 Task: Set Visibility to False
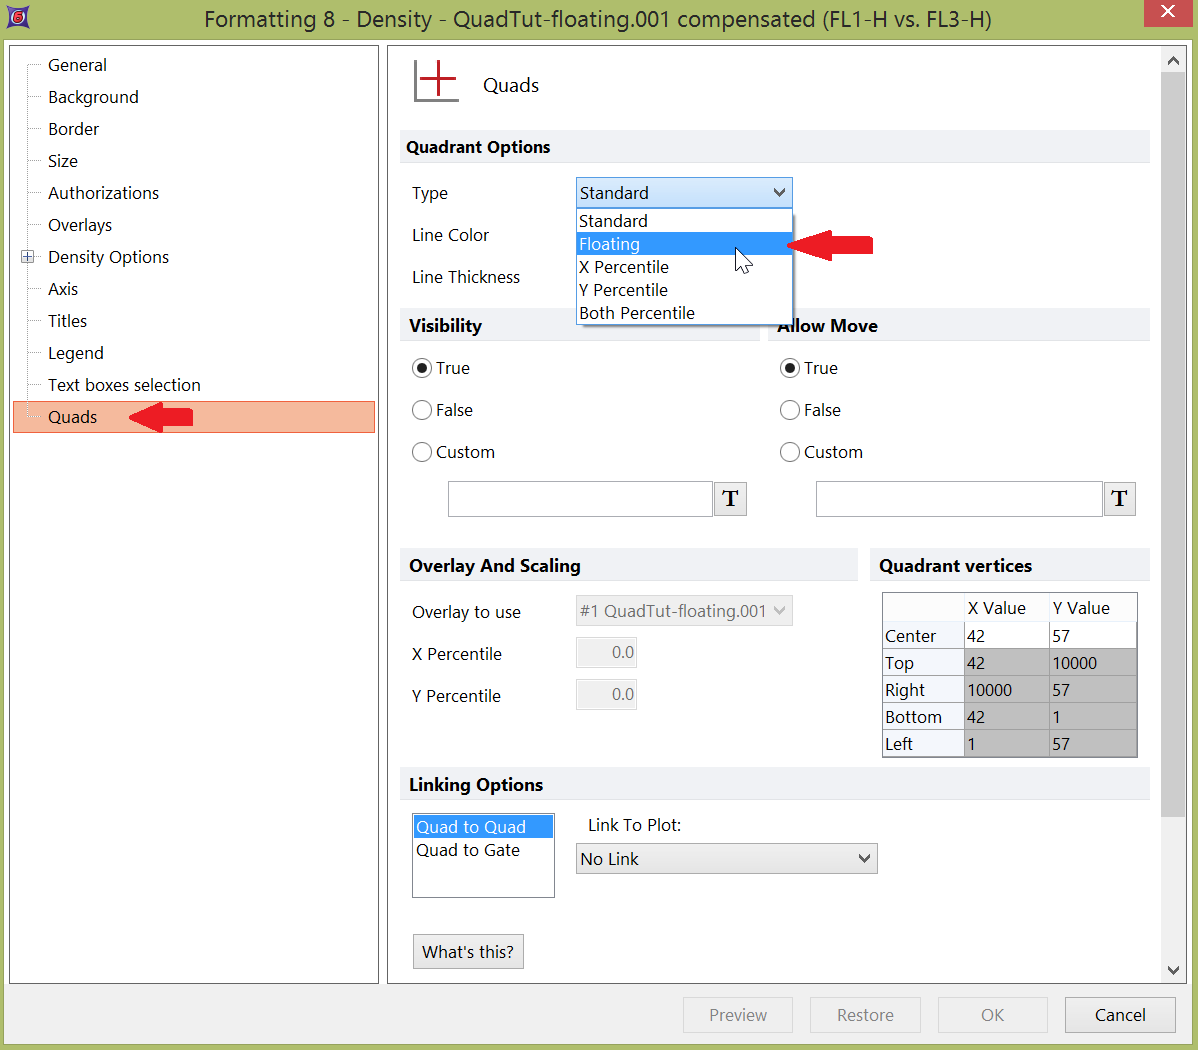coord(422,410)
